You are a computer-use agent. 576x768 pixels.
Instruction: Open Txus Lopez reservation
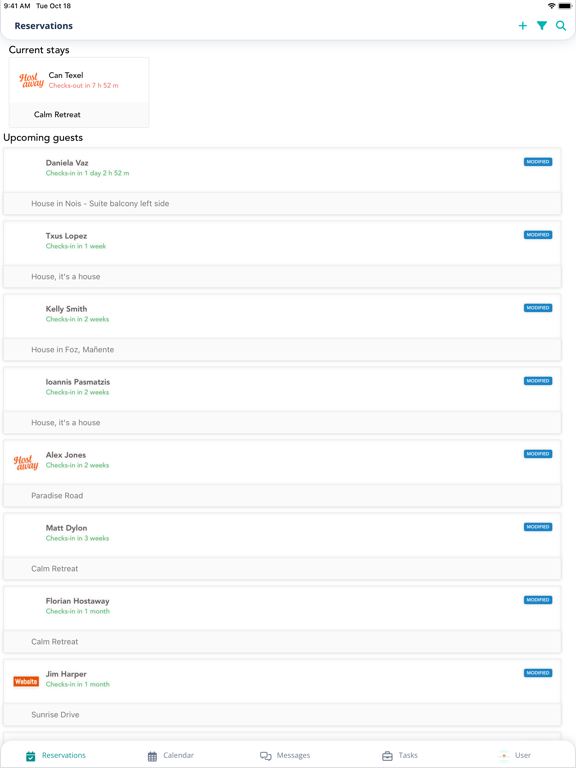[282, 254]
